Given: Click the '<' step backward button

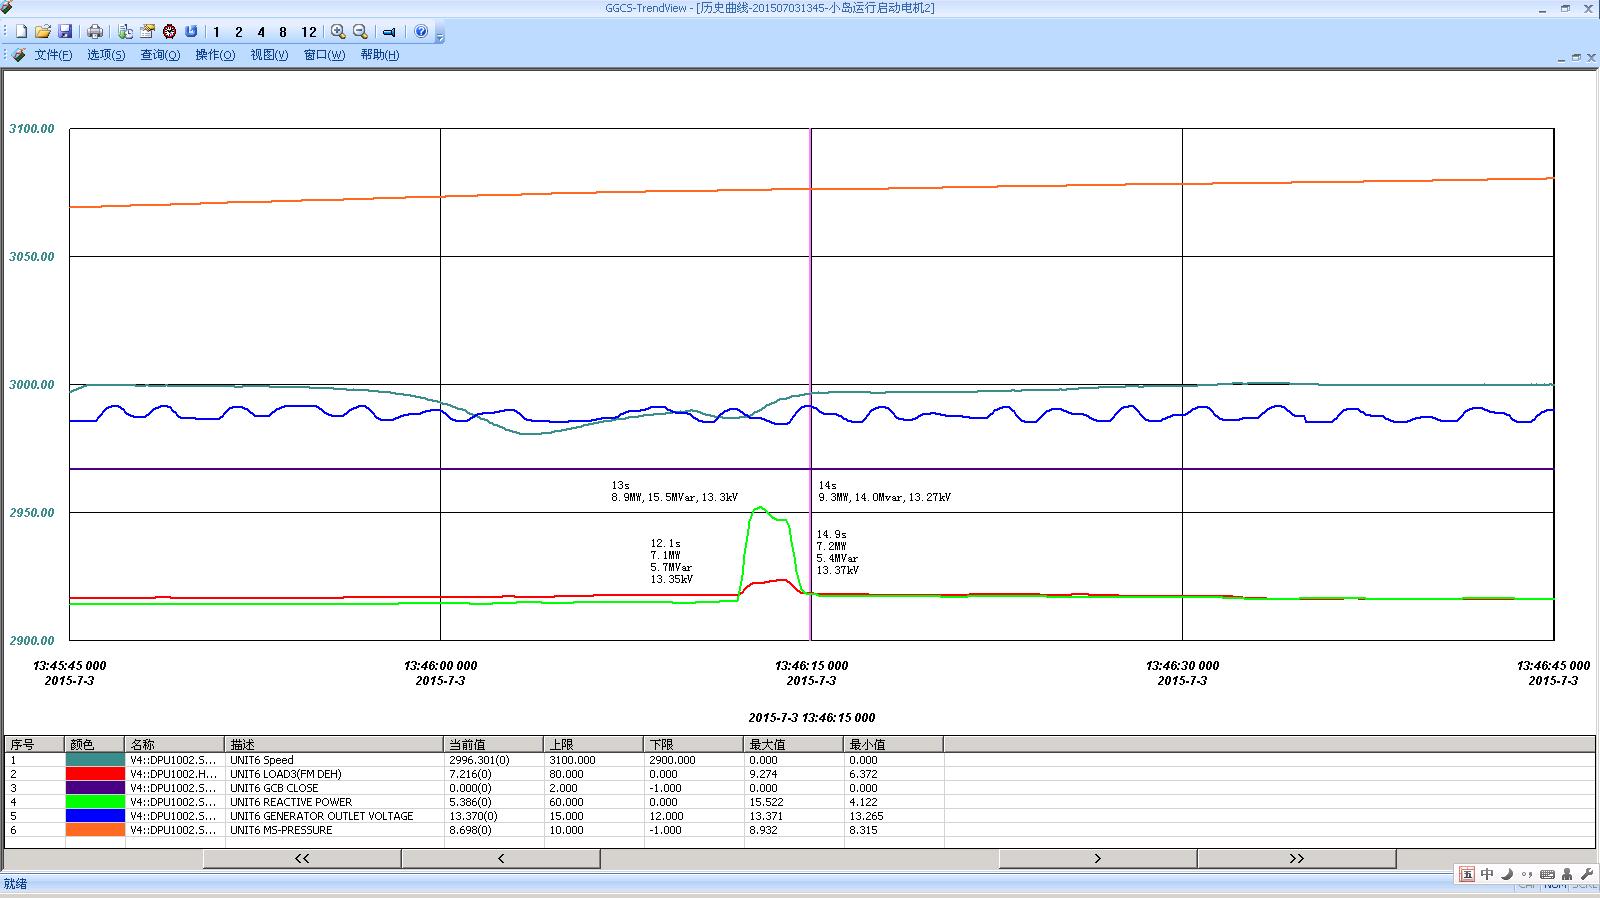Looking at the screenshot, I should click(x=501, y=859).
